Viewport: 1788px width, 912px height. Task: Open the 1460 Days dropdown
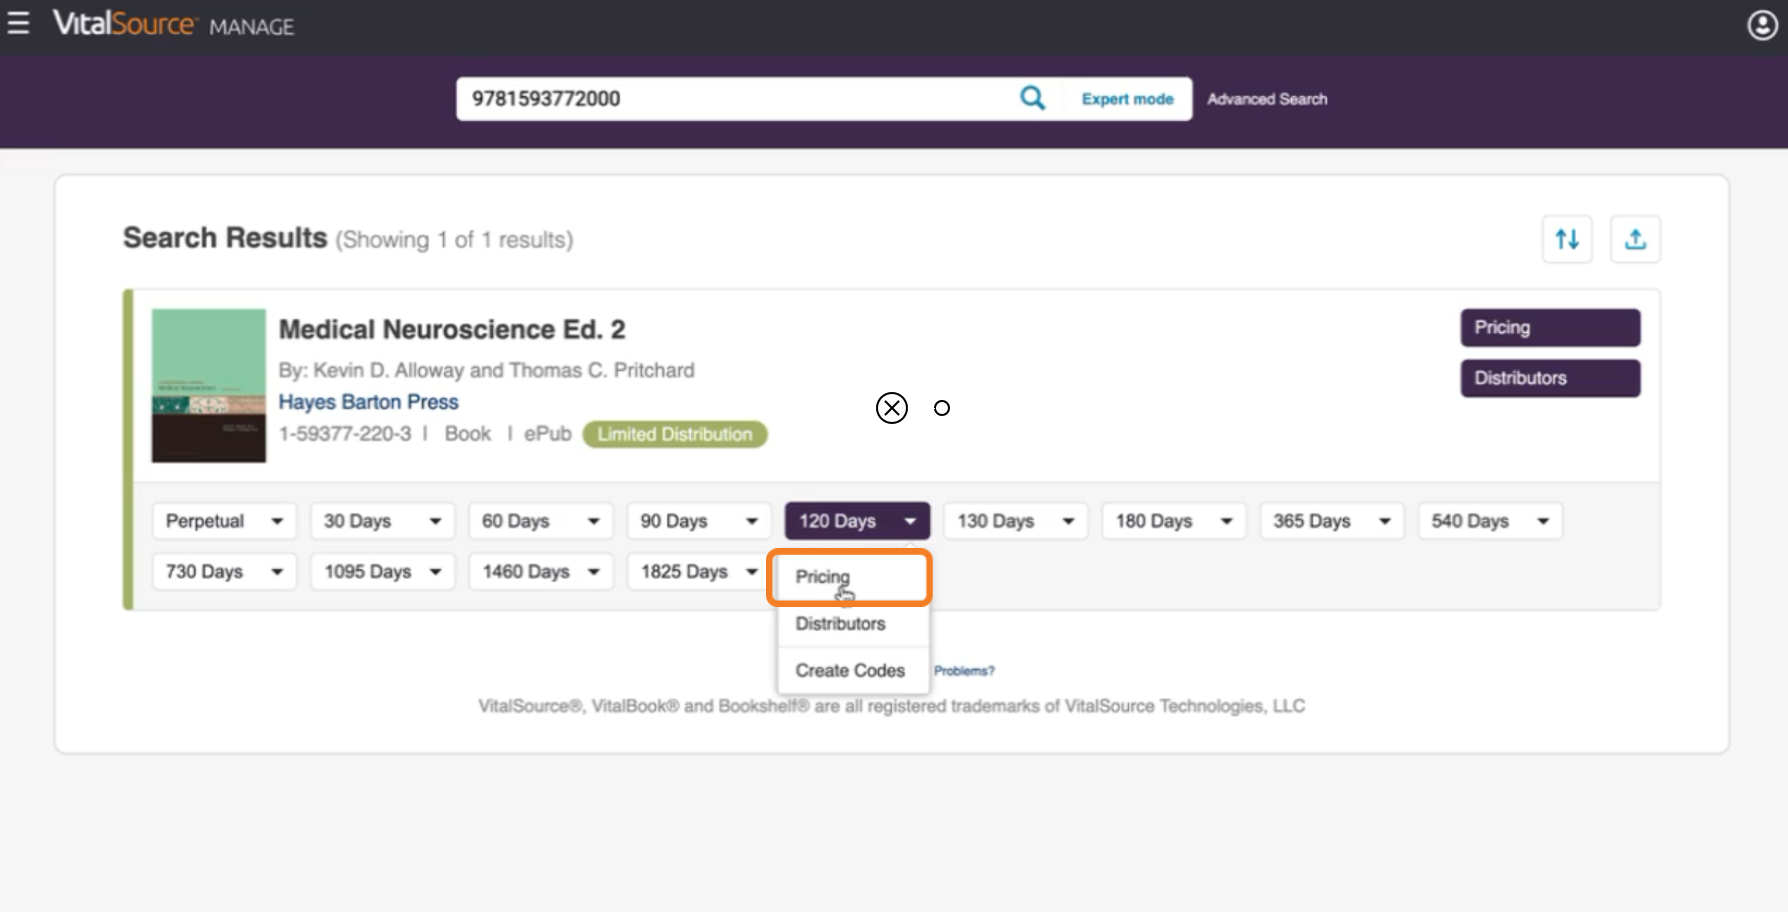(x=540, y=571)
